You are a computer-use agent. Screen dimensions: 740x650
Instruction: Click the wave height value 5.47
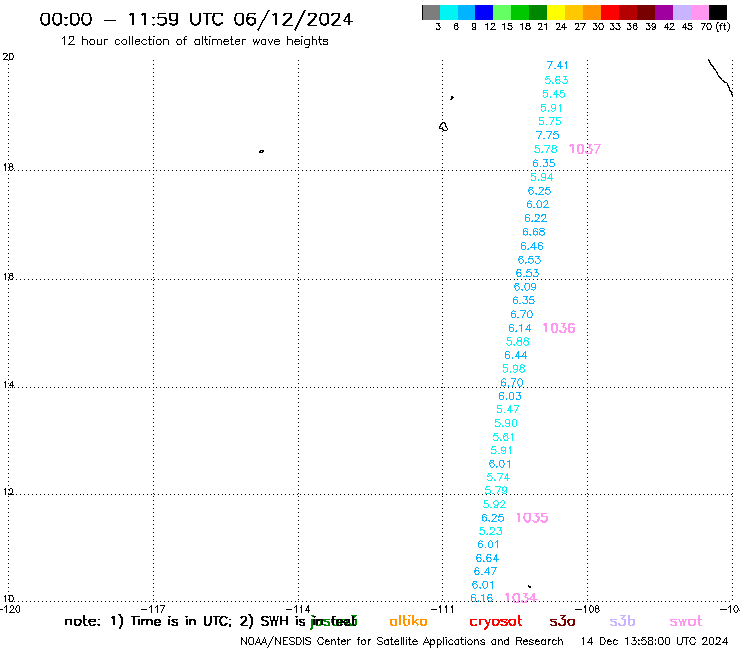coord(508,409)
